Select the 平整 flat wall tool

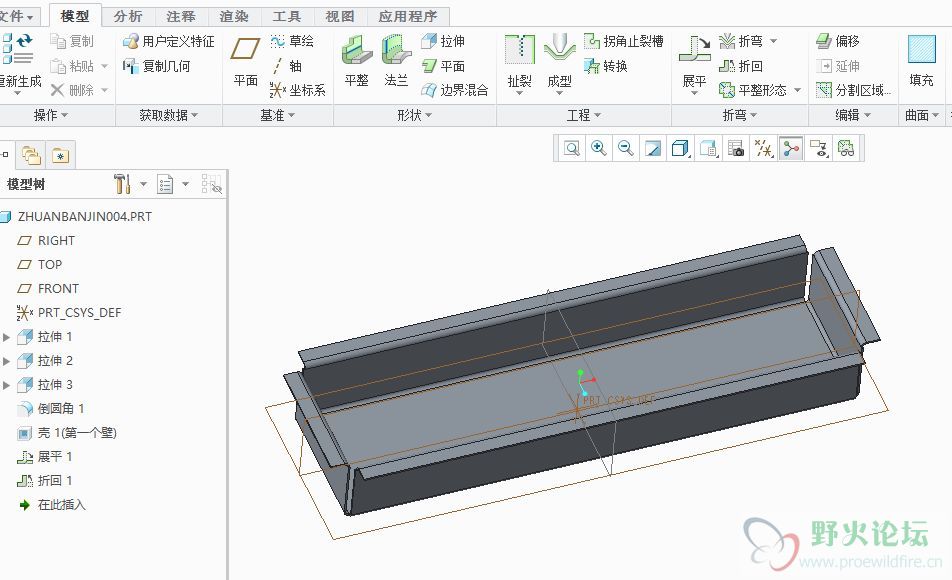click(x=356, y=60)
